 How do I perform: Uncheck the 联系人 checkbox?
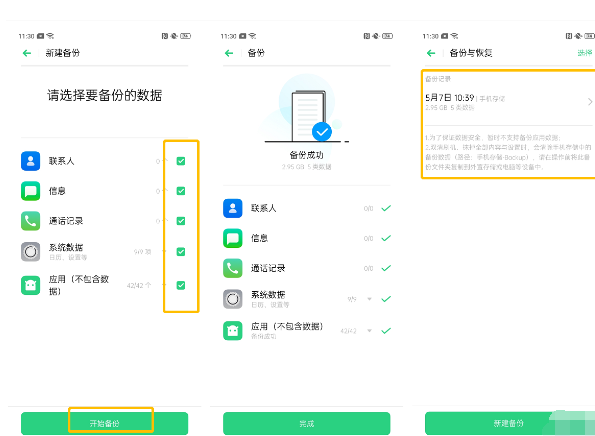181,161
